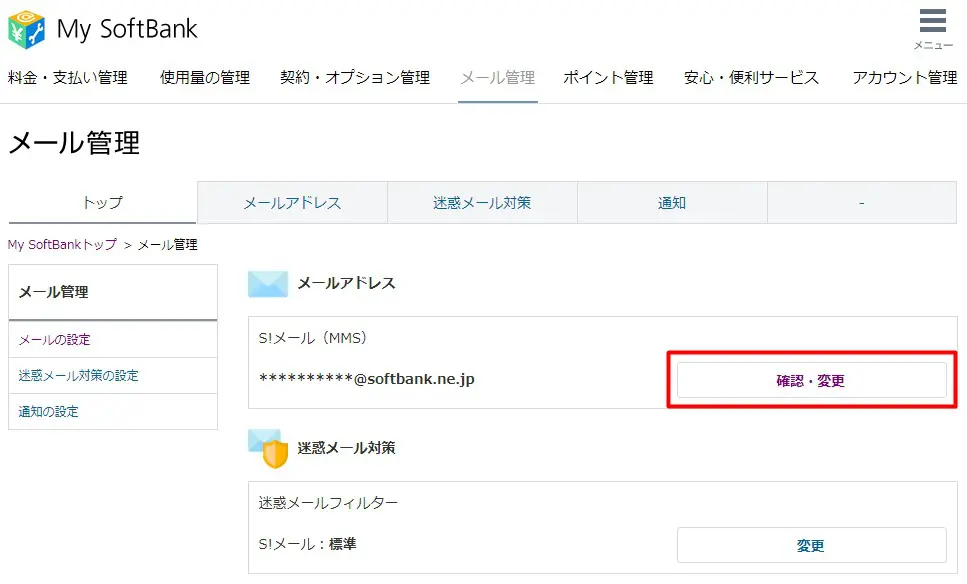Viewport: 967px width, 584px height.
Task: Open ポイント管理 in top navigation
Action: click(608, 78)
